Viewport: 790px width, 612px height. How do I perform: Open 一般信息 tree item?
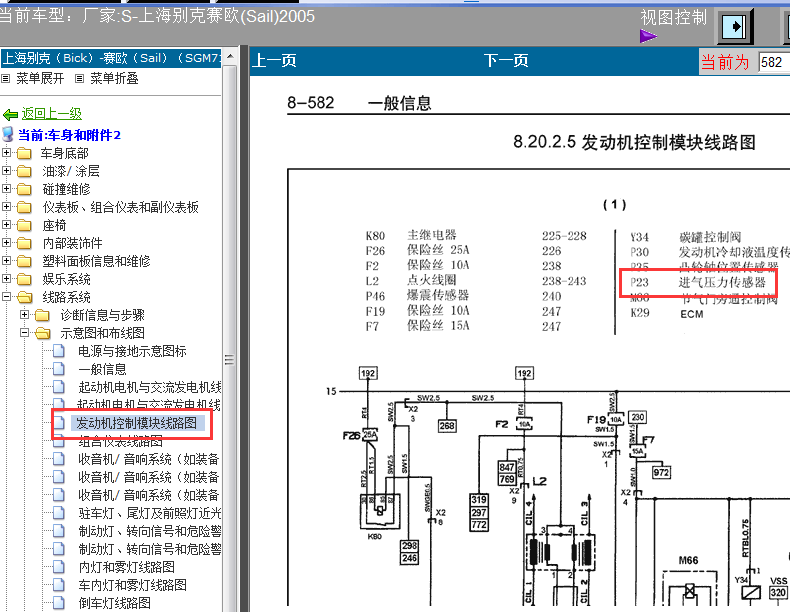coord(102,369)
